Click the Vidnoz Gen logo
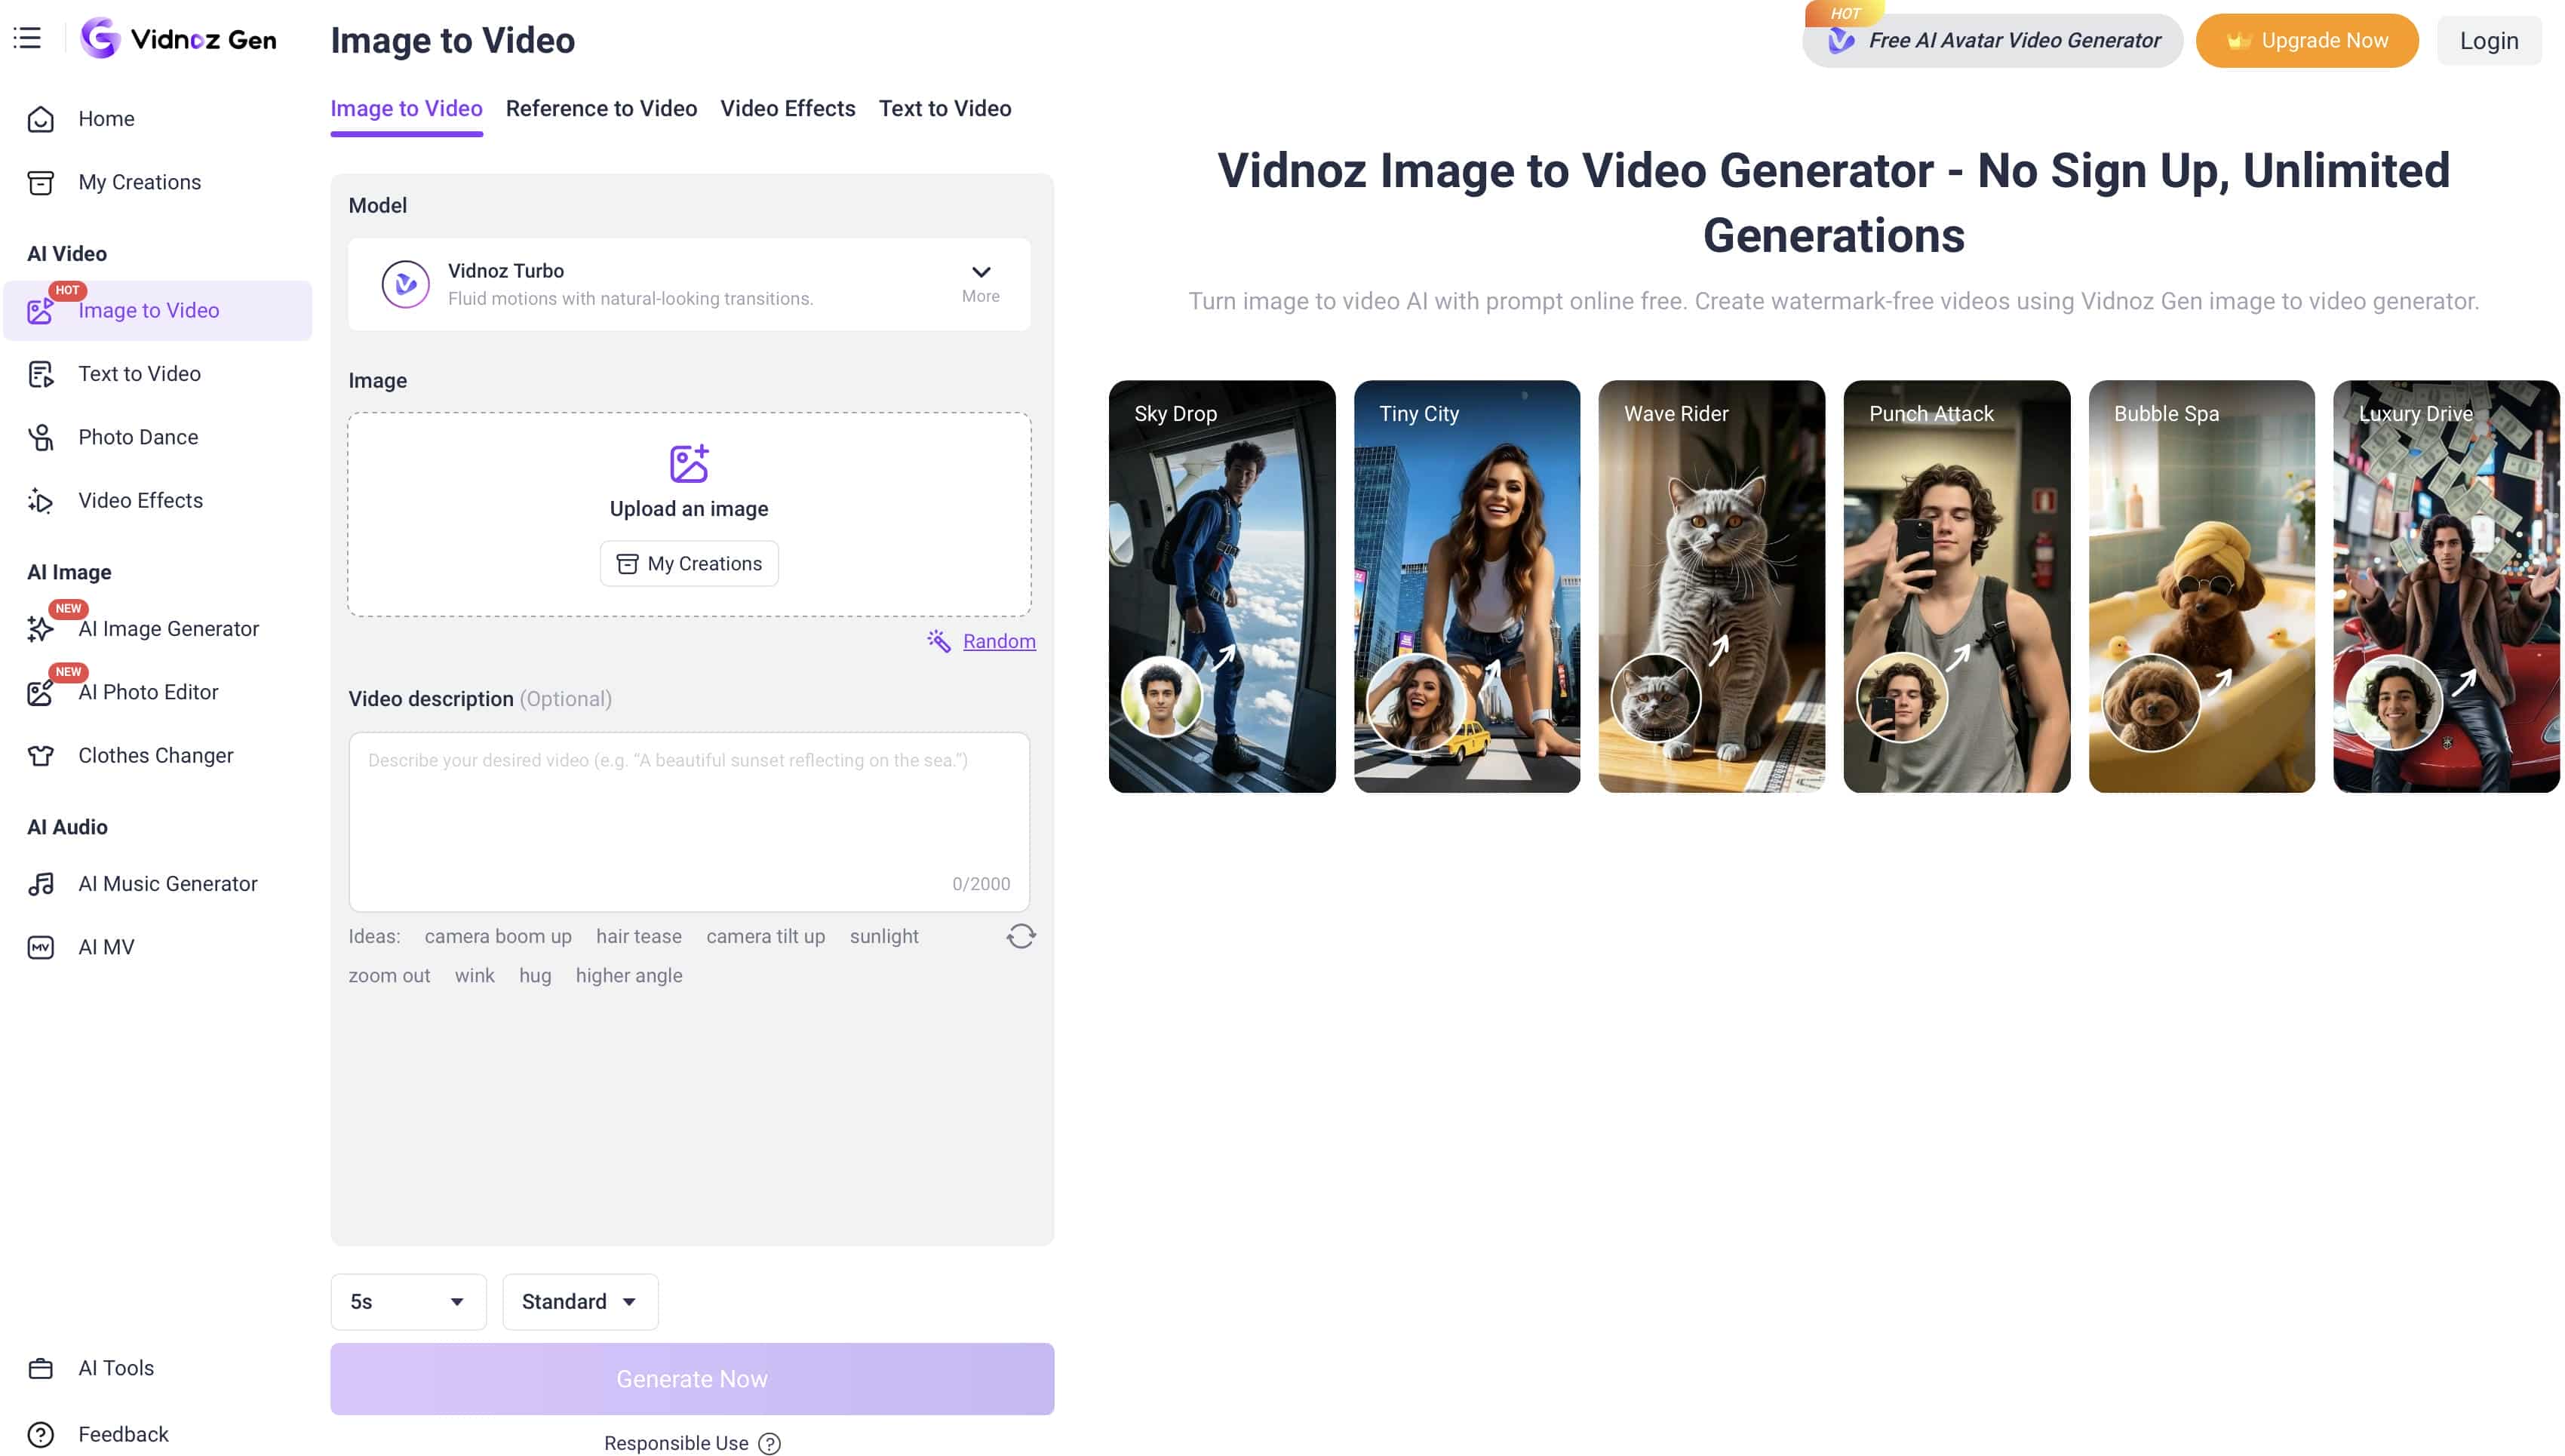This screenshot has height=1456, width=2565. coord(178,39)
